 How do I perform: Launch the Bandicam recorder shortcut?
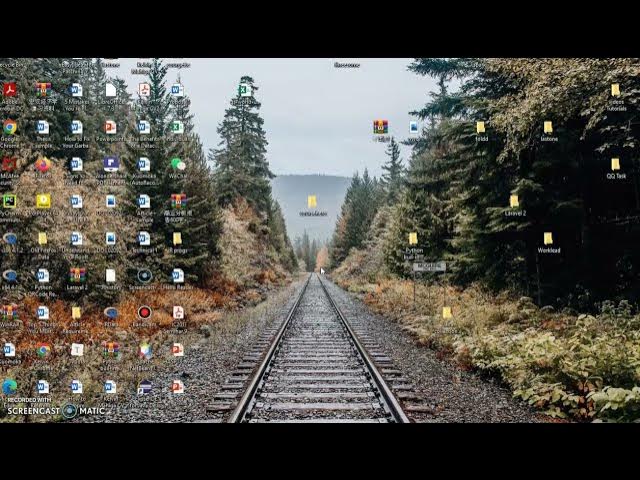click(x=144, y=312)
